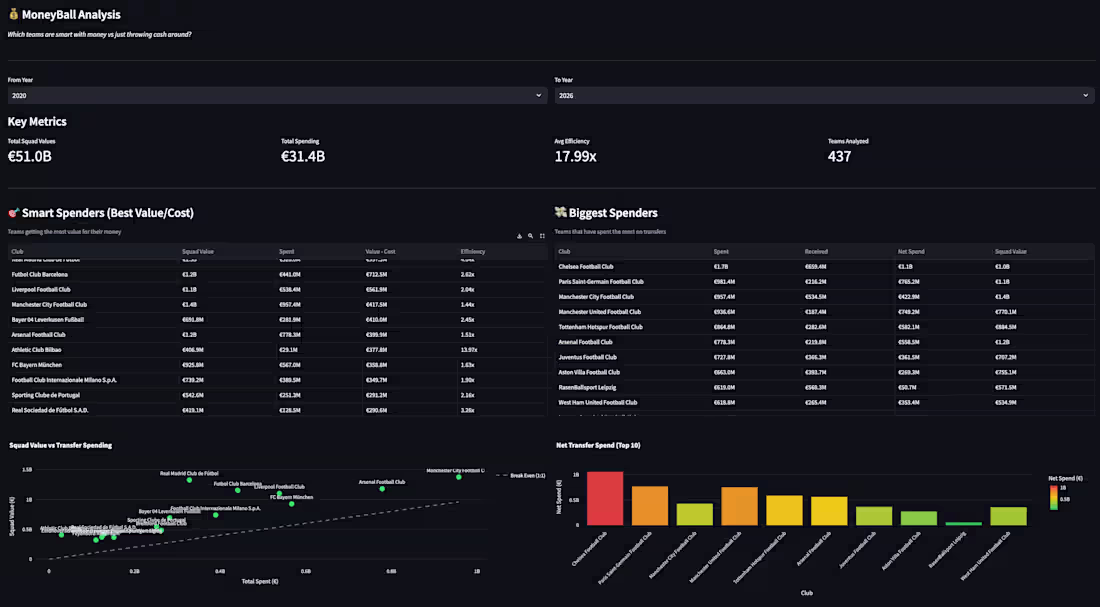Screen dimensions: 1100x607
Task: Select the Chelsea Football Club row in Biggest Spenders
Action: 700,266
